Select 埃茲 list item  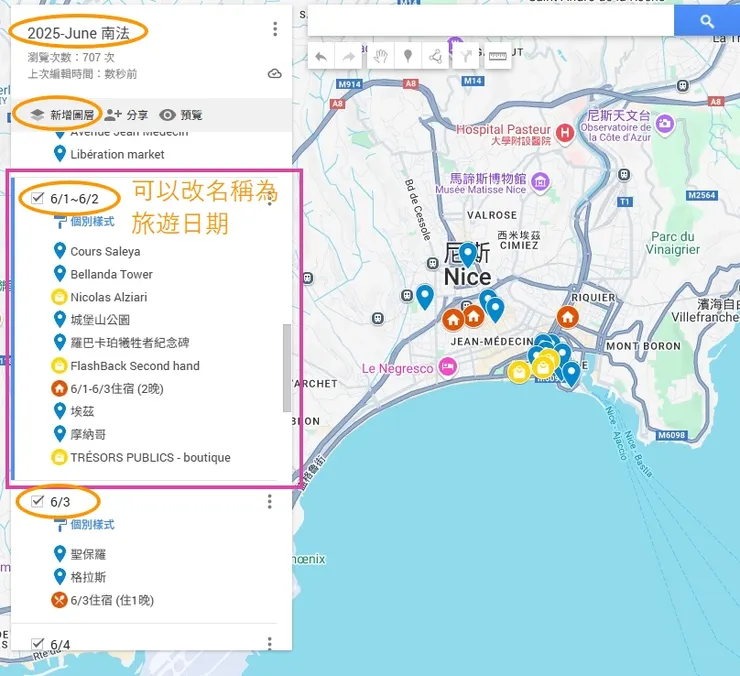pyautogui.click(x=82, y=411)
